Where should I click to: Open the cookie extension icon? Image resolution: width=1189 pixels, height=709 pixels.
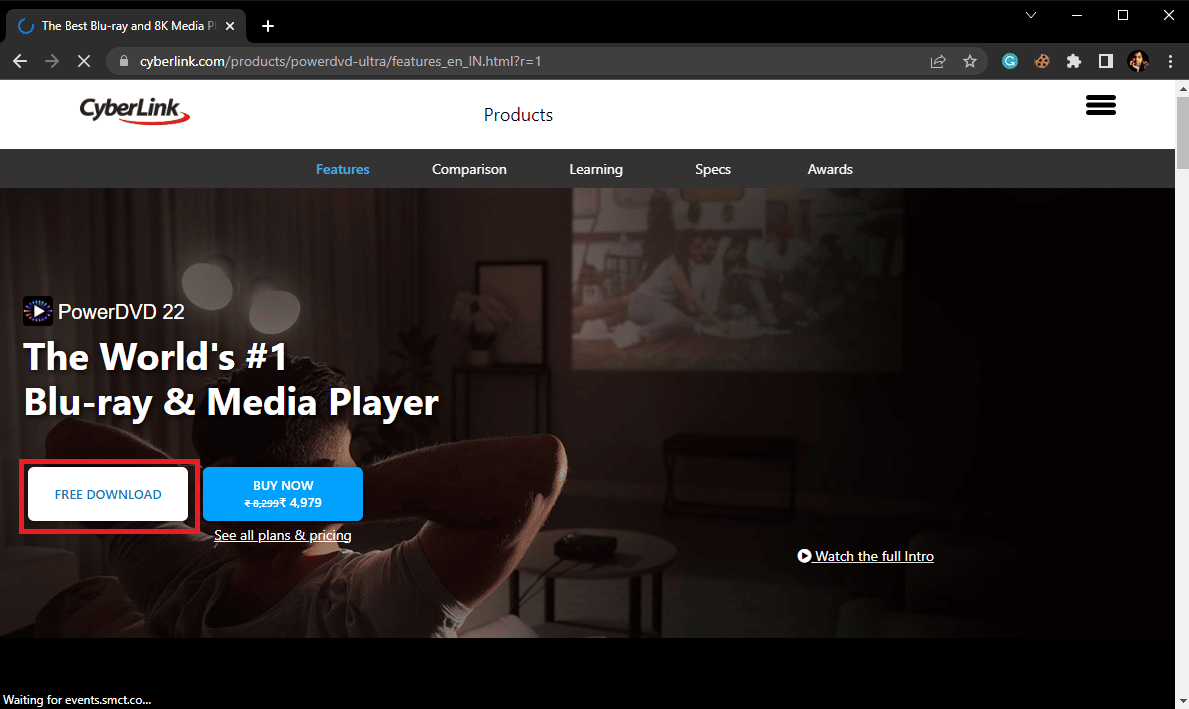[1042, 61]
